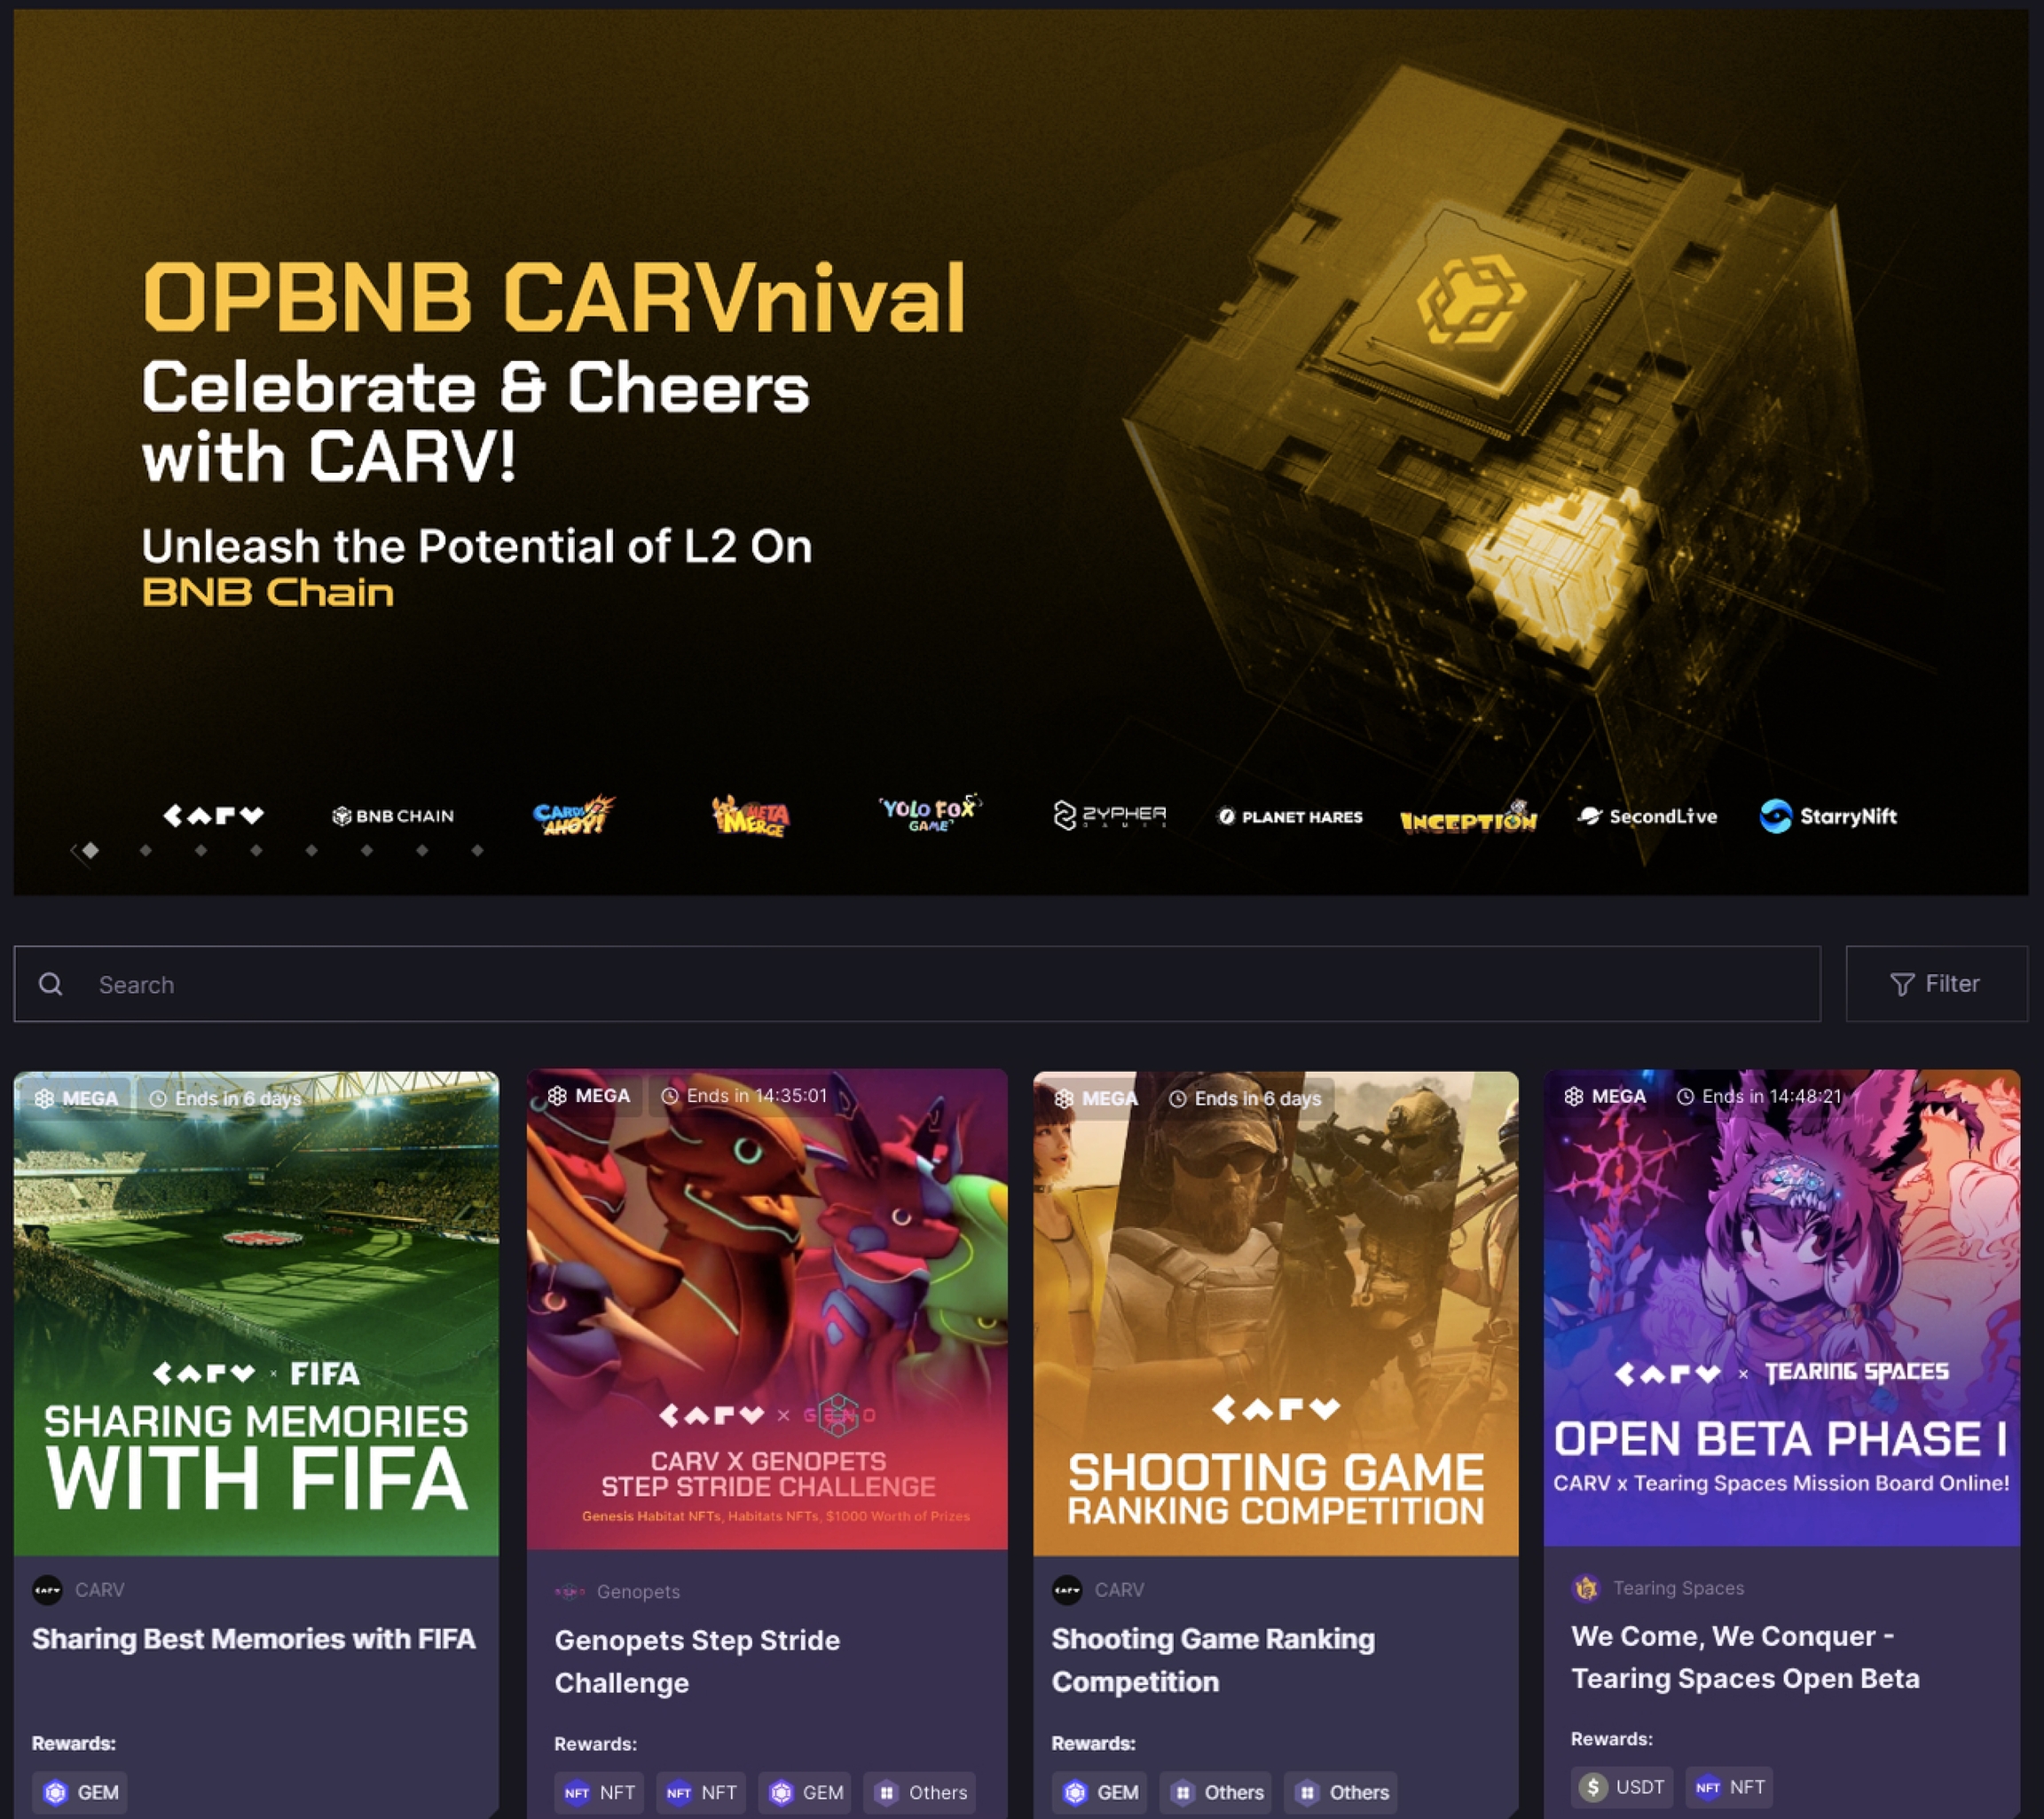Click inside the Search input field
Image resolution: width=2044 pixels, height=1819 pixels.
click(x=400, y=983)
